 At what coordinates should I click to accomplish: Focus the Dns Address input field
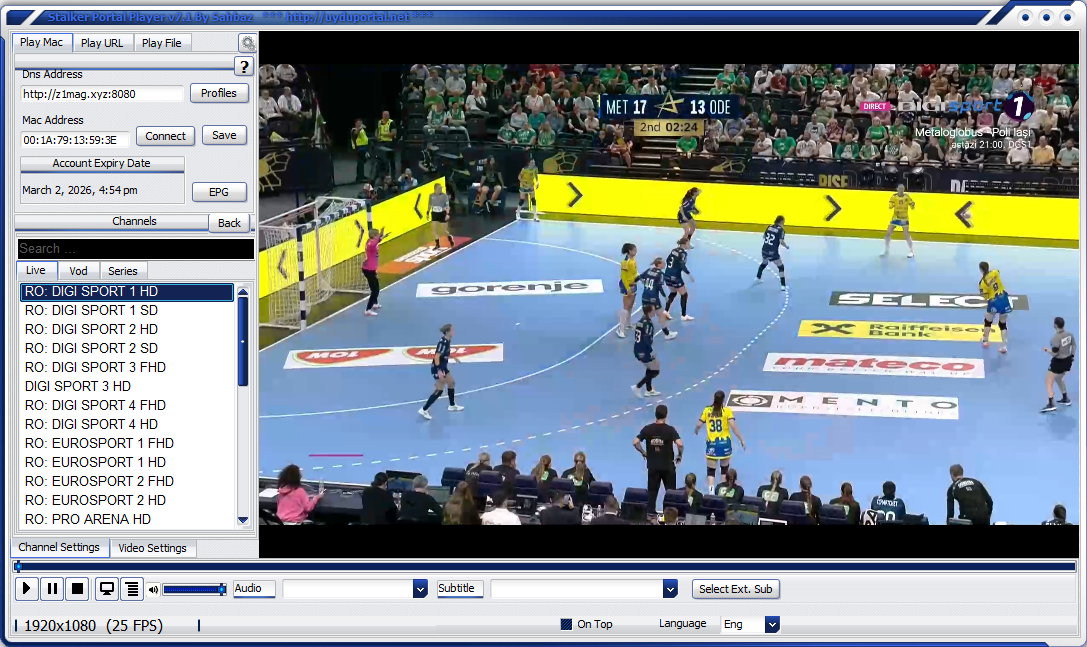(x=102, y=94)
